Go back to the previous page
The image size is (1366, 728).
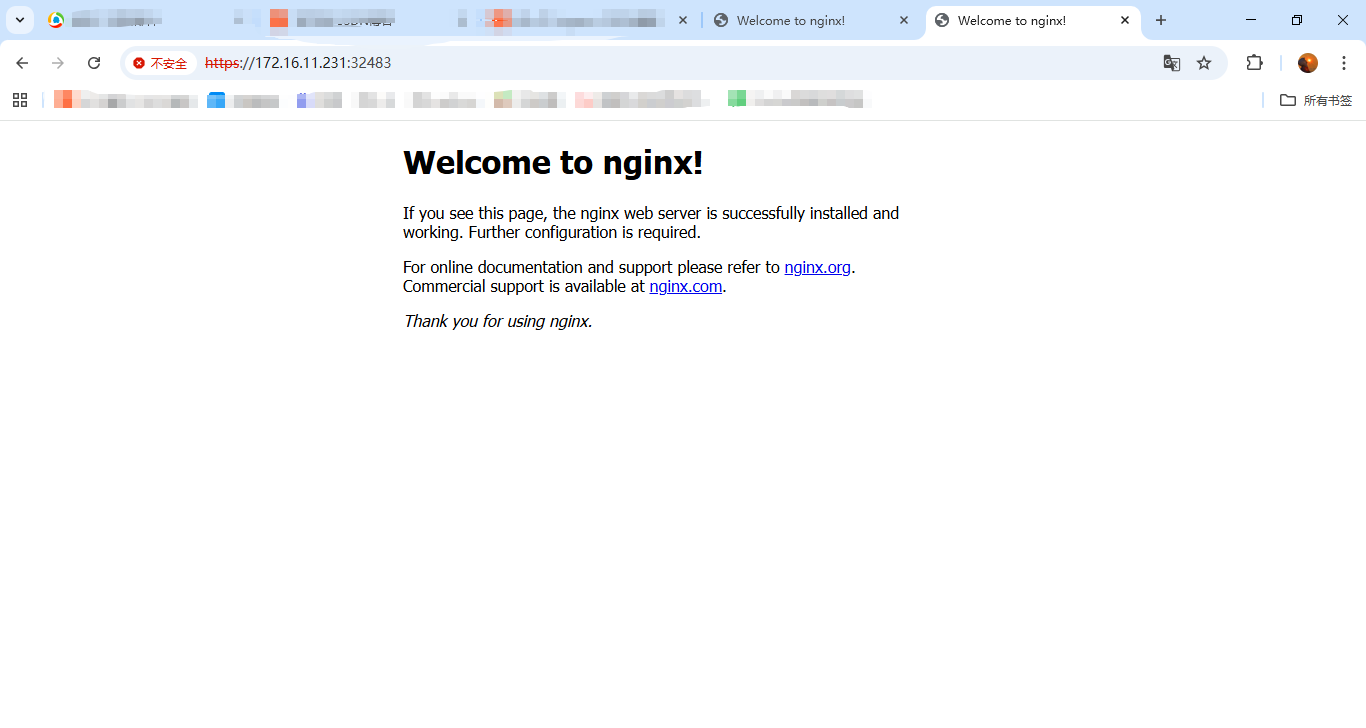point(22,63)
